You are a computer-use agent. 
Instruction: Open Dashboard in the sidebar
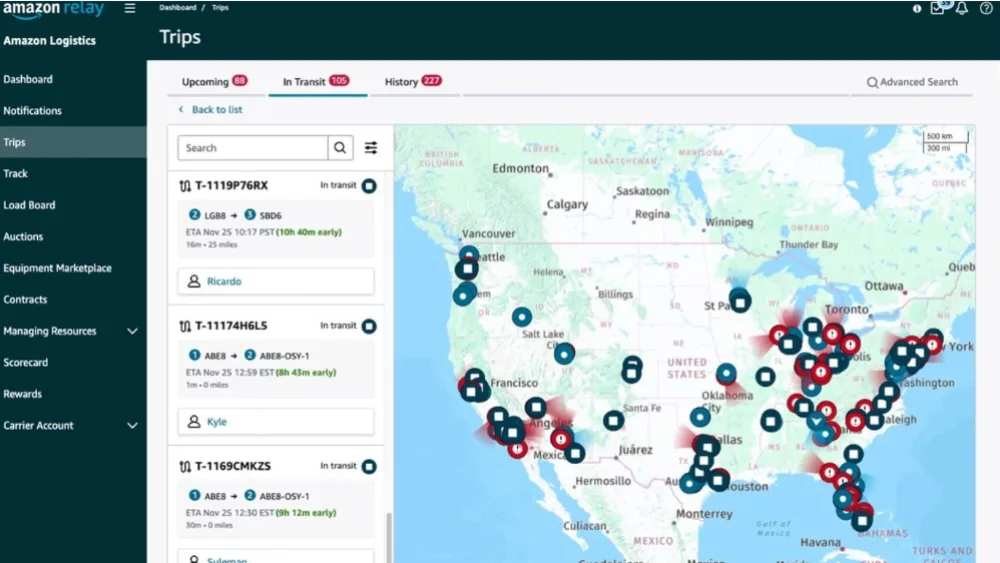[x=28, y=79]
